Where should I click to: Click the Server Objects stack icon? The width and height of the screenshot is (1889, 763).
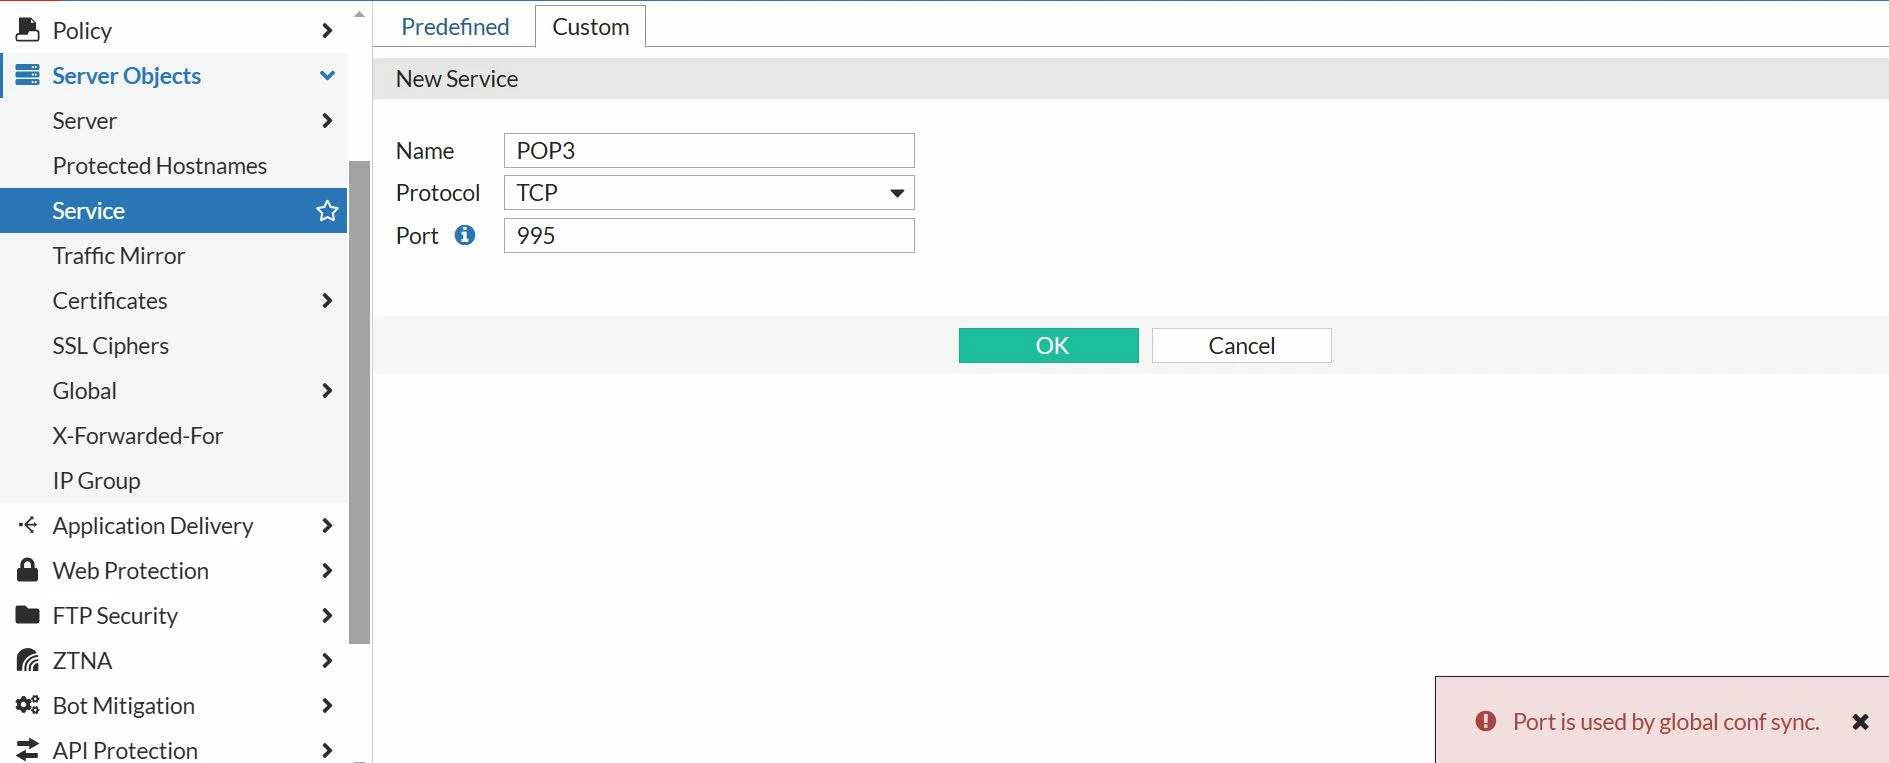[27, 75]
